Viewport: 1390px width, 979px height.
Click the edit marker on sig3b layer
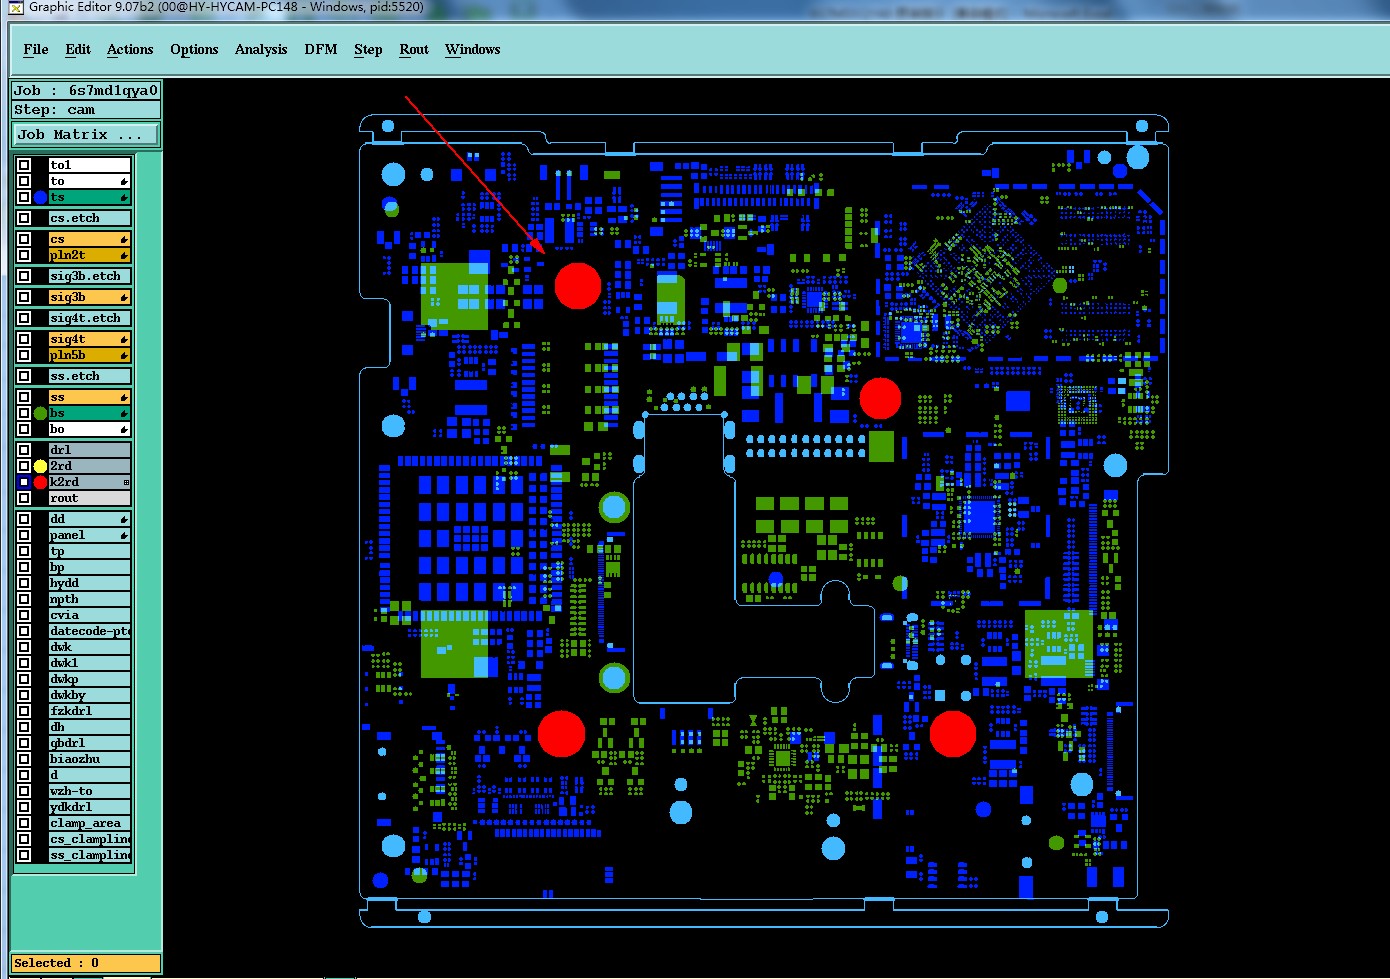(x=124, y=298)
